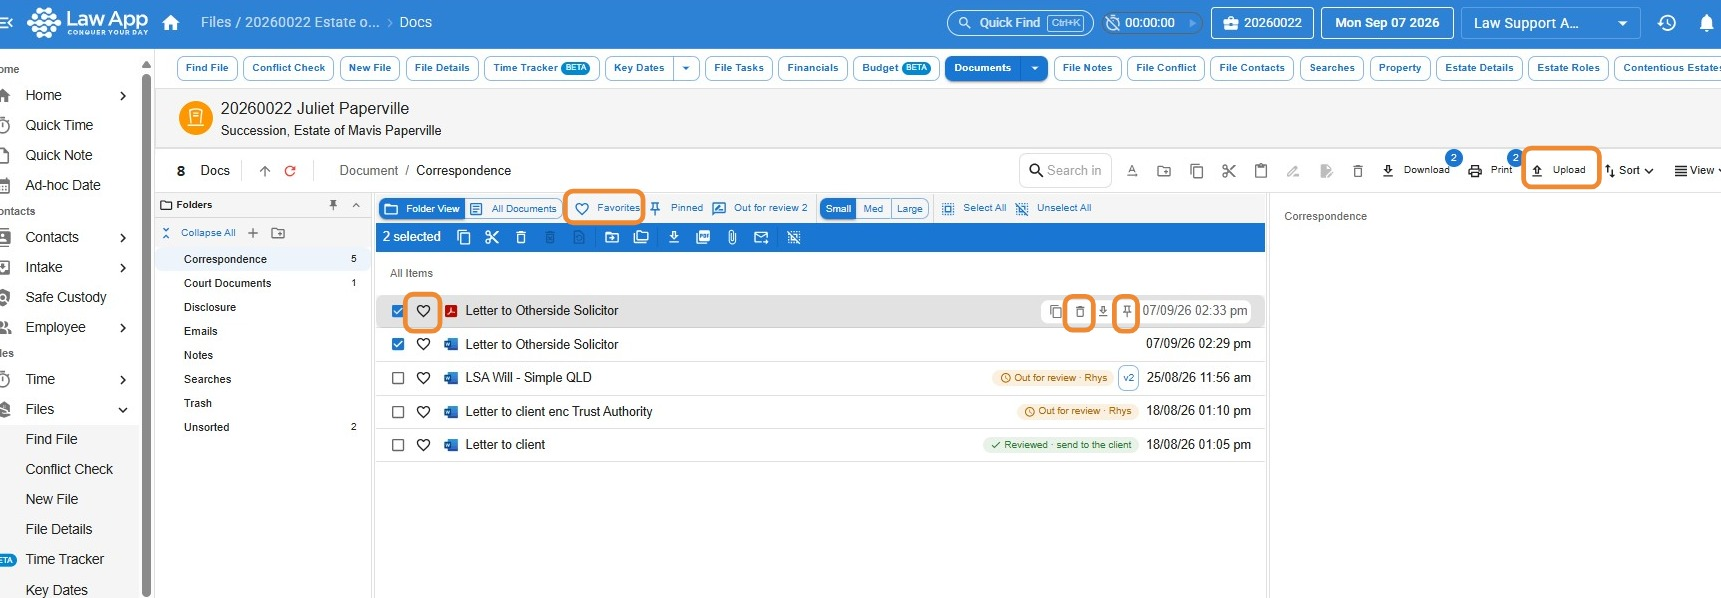Open the history clock icon in top bar
Screen dimensions: 1721x598
(x=1667, y=22)
